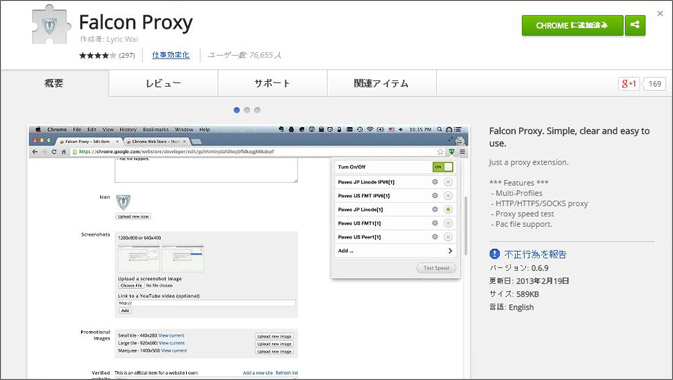
Task: Click the first screenshot thumbnail
Action: coord(139,258)
